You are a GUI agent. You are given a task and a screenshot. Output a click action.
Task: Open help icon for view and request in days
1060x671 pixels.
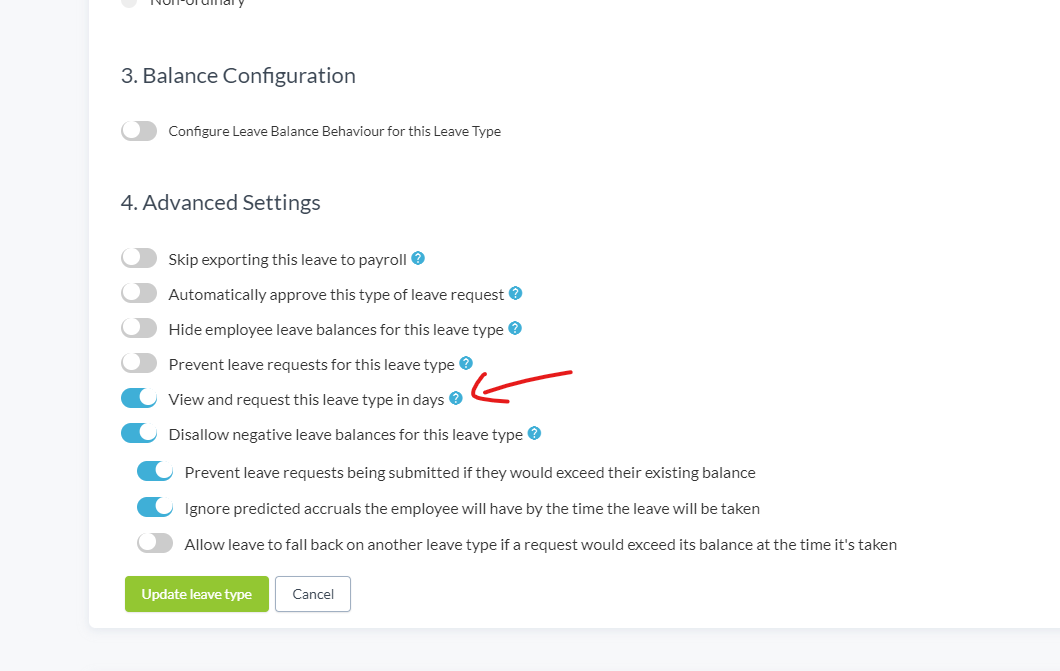456,399
